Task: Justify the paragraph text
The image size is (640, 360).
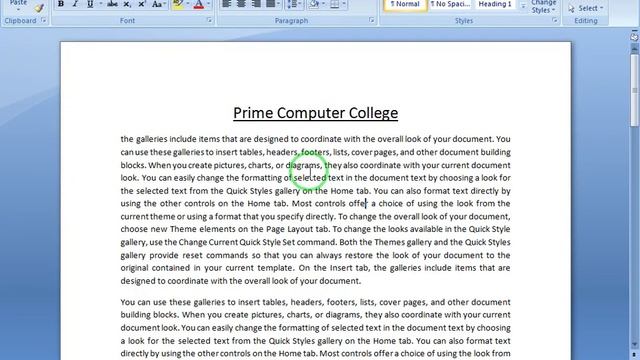Action: (x=271, y=4)
